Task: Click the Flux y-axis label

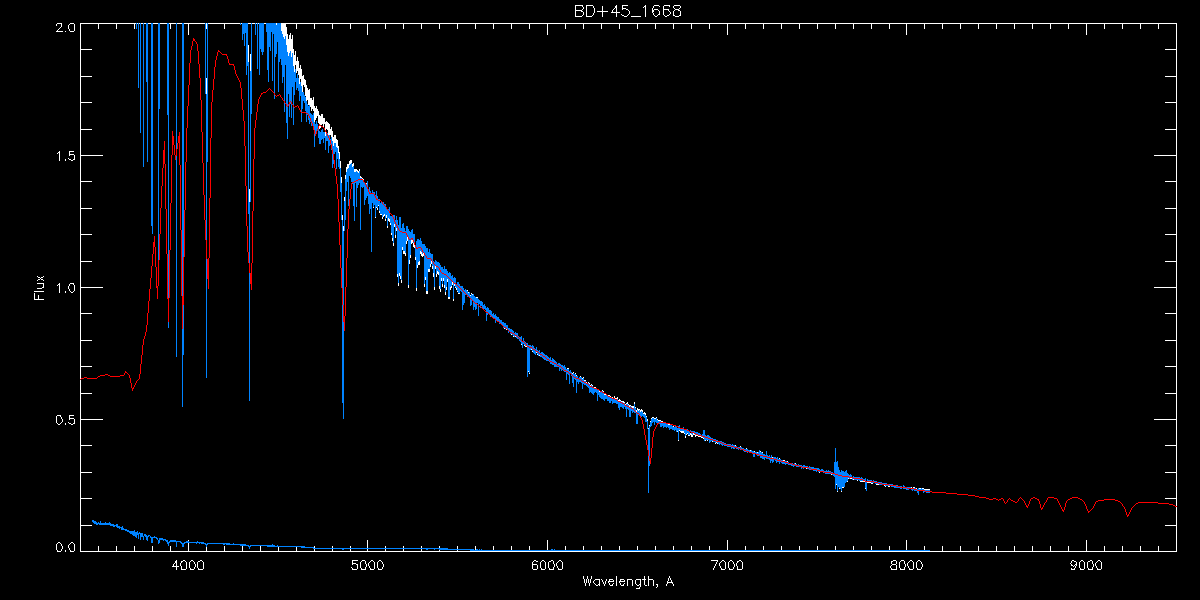Action: point(40,288)
